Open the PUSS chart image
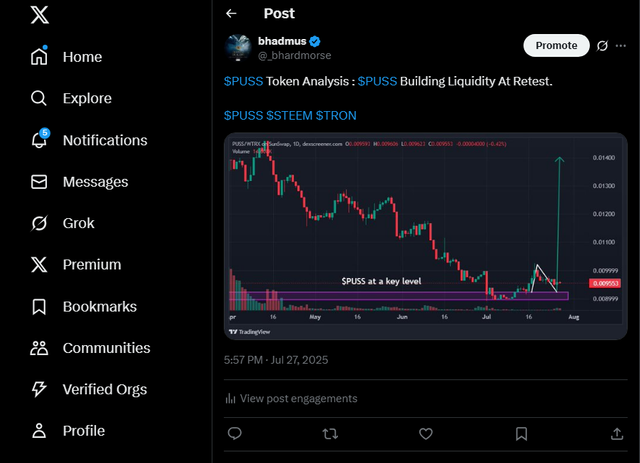Image resolution: width=640 pixels, height=463 pixels. (425, 236)
